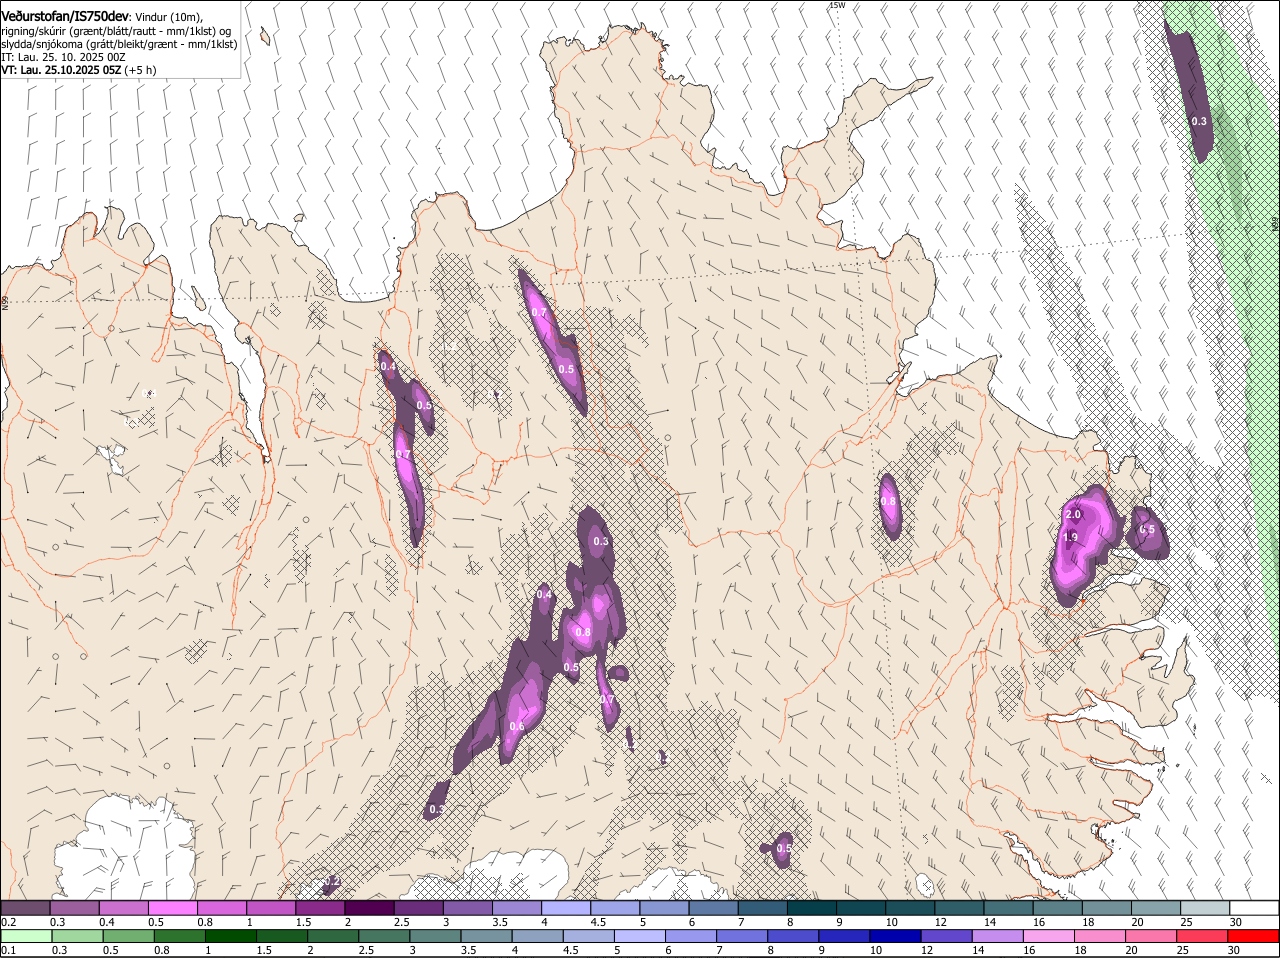This screenshot has width=1280, height=958.
Task: Select snow legend swatch between 12 and 14
Action: pos(958,908)
